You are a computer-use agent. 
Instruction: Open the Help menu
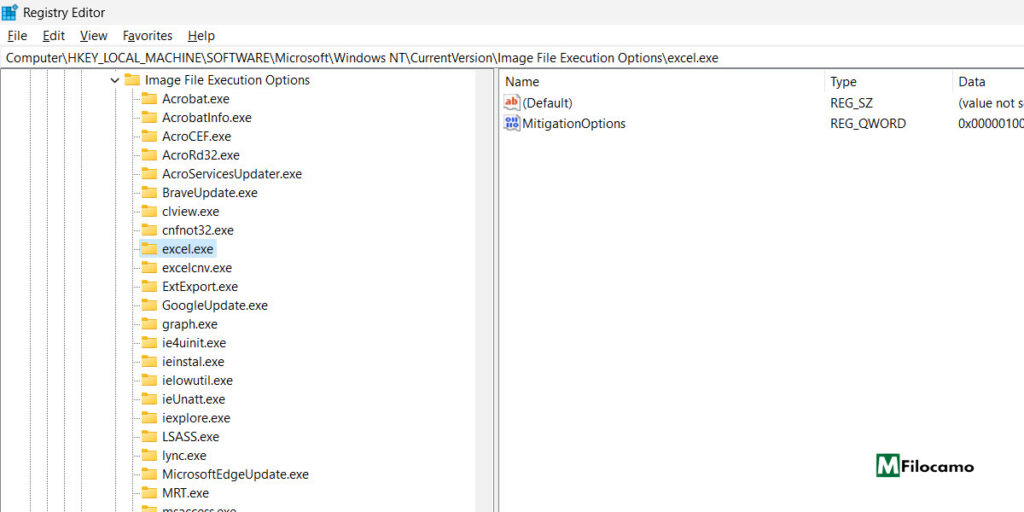[201, 36]
